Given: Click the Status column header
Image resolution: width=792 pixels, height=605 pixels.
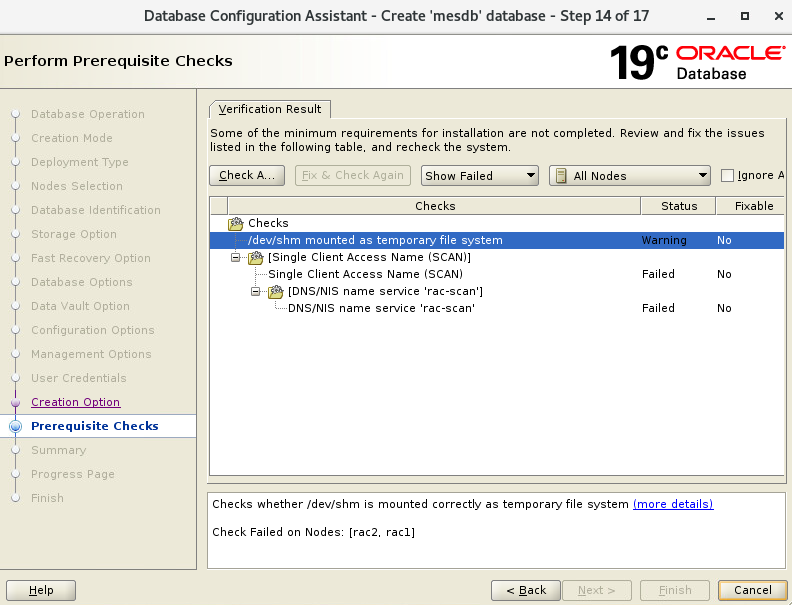Looking at the screenshot, I should tap(679, 206).
